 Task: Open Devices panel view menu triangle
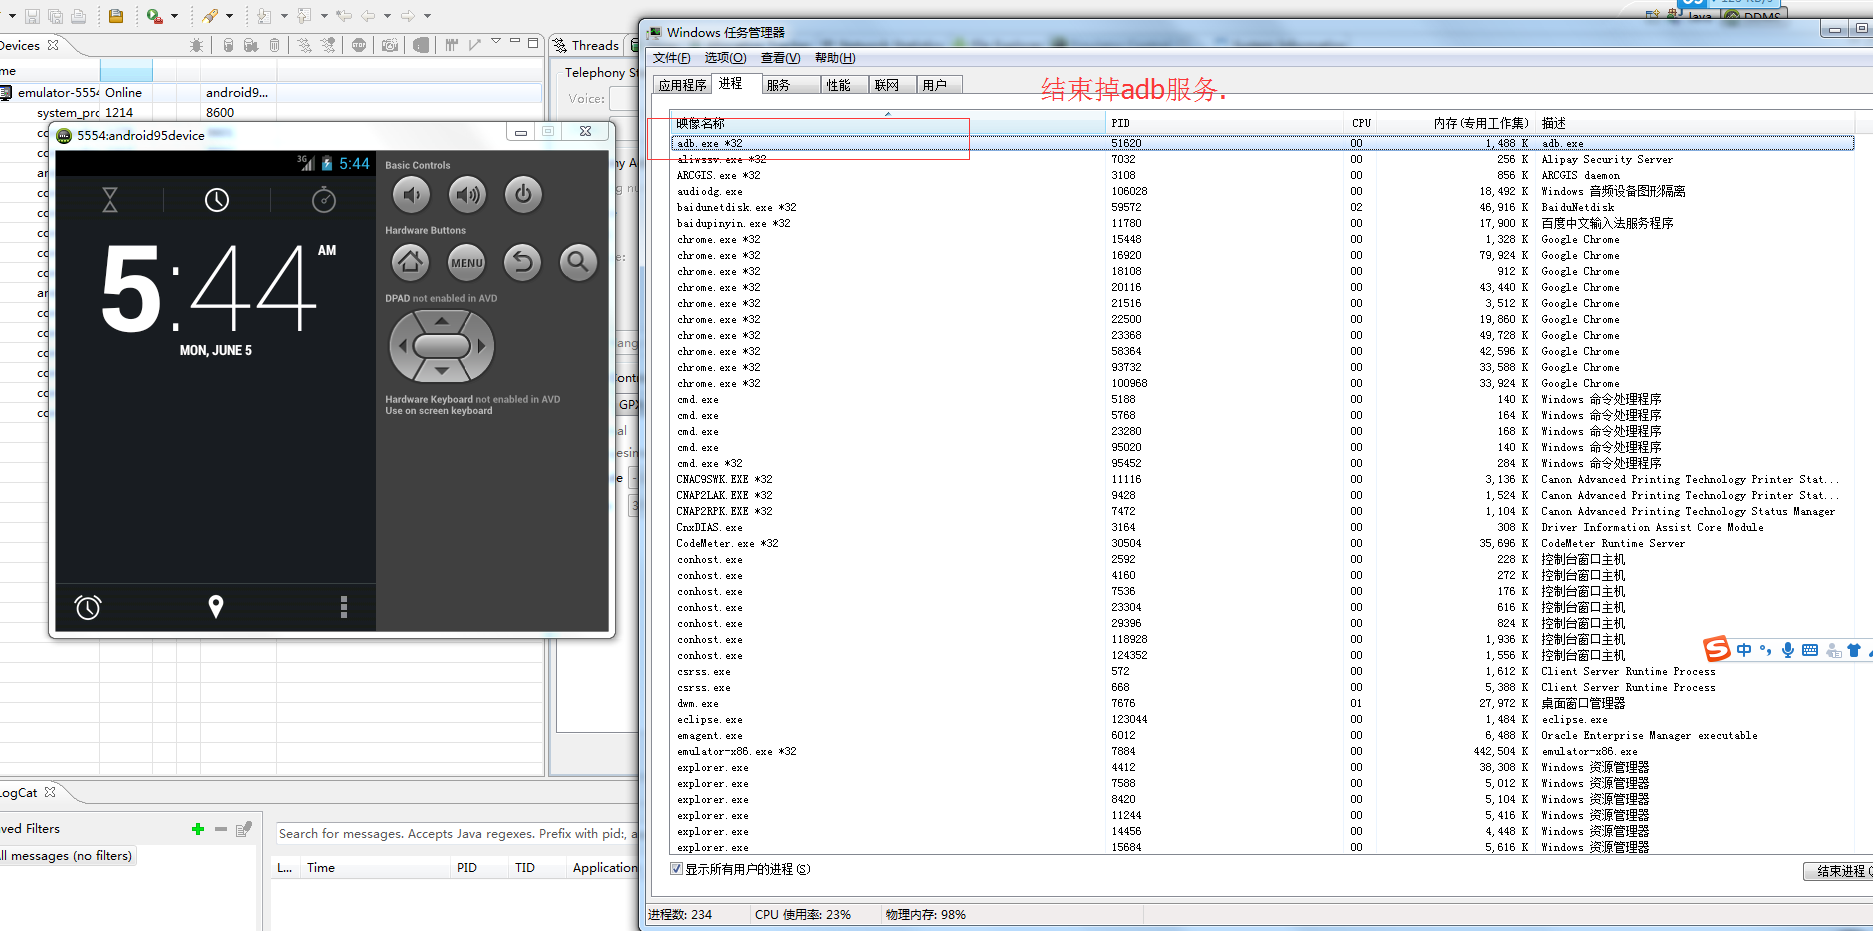(496, 41)
